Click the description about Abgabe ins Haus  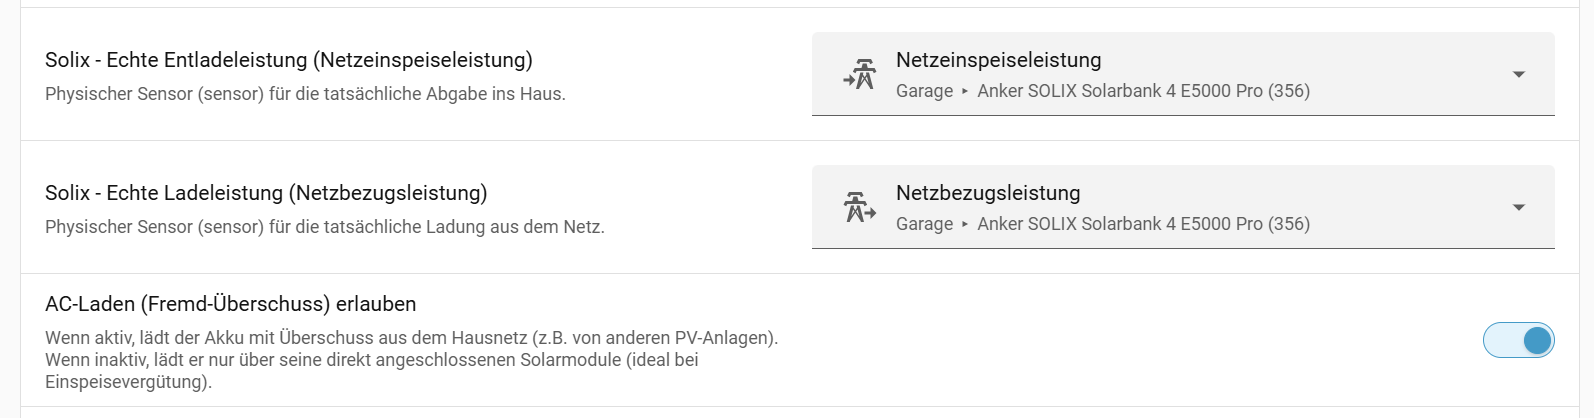(305, 94)
